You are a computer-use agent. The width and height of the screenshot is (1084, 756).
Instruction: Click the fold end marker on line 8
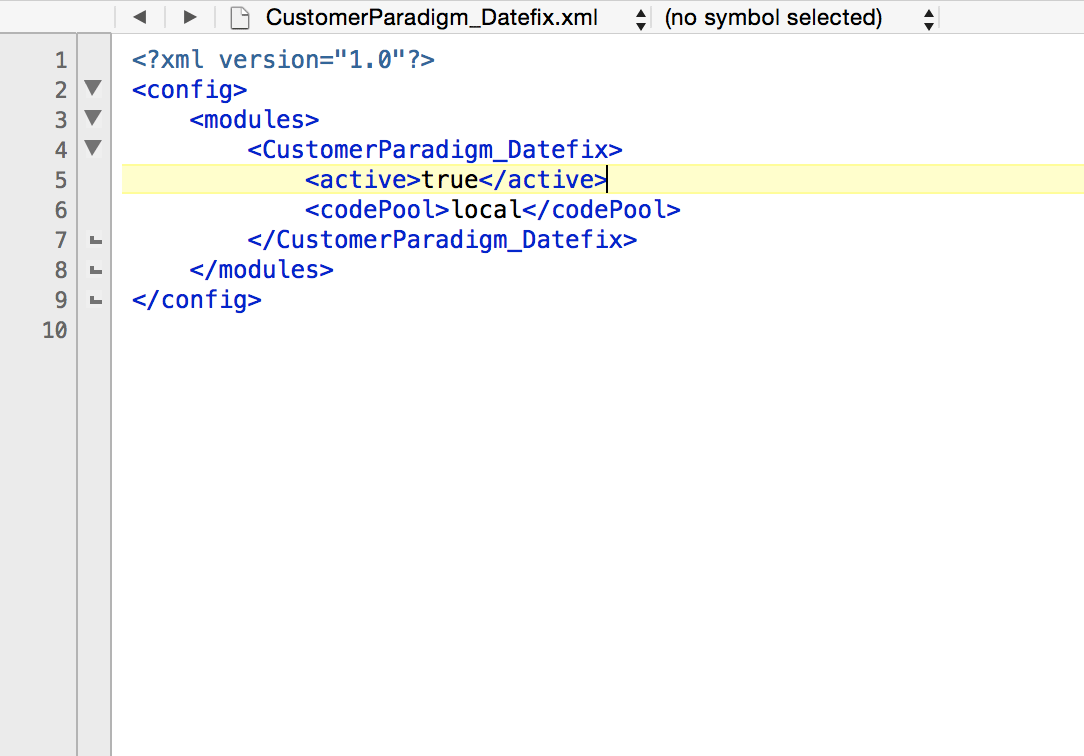point(96,270)
